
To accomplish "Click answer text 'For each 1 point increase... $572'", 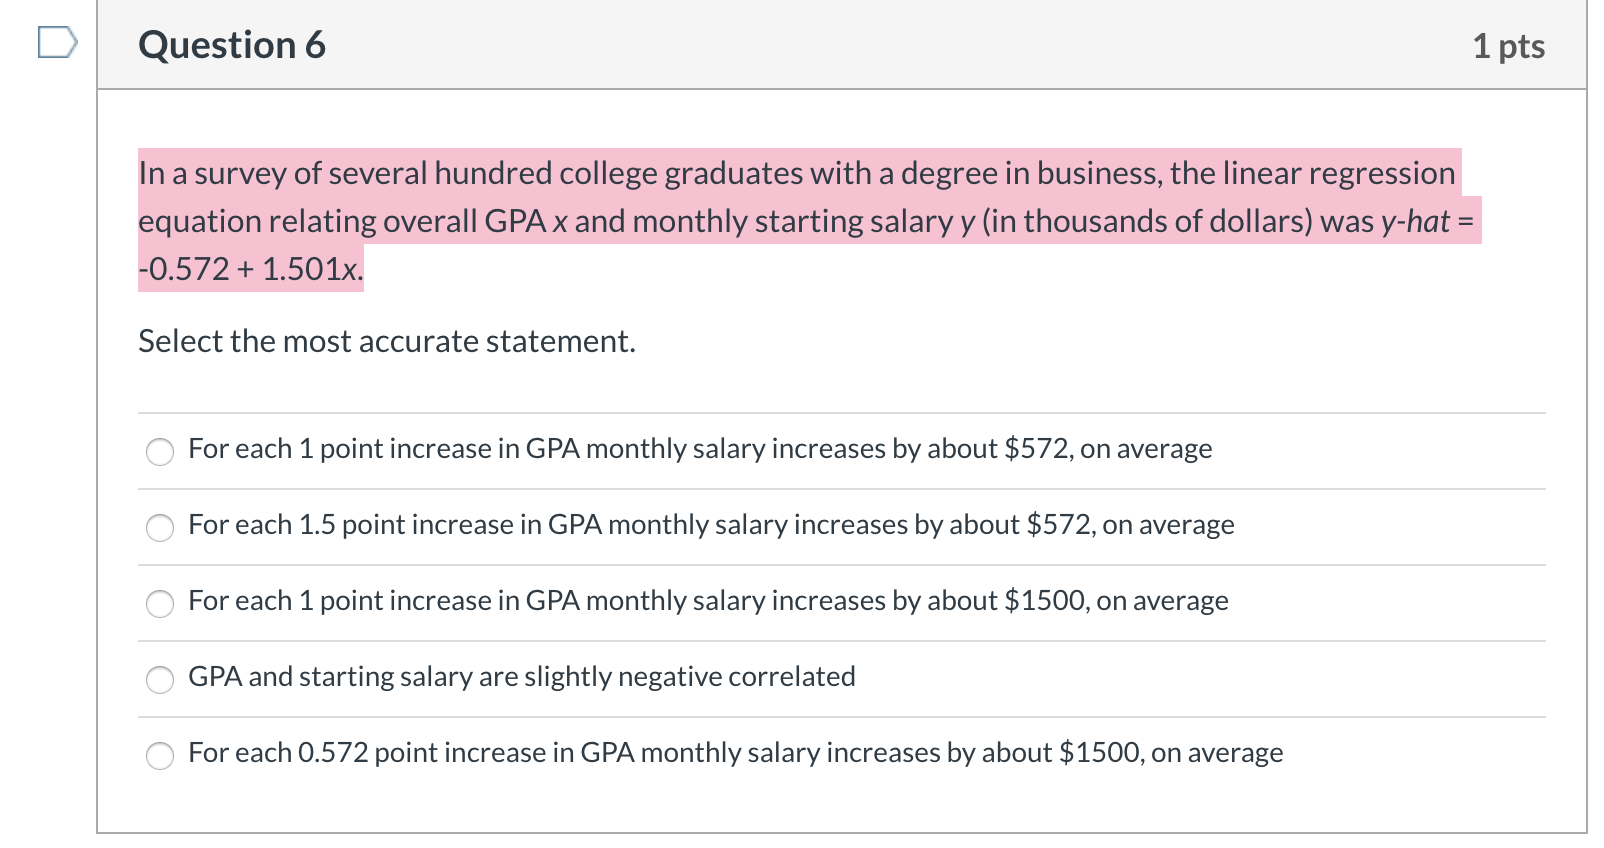I will (700, 449).
